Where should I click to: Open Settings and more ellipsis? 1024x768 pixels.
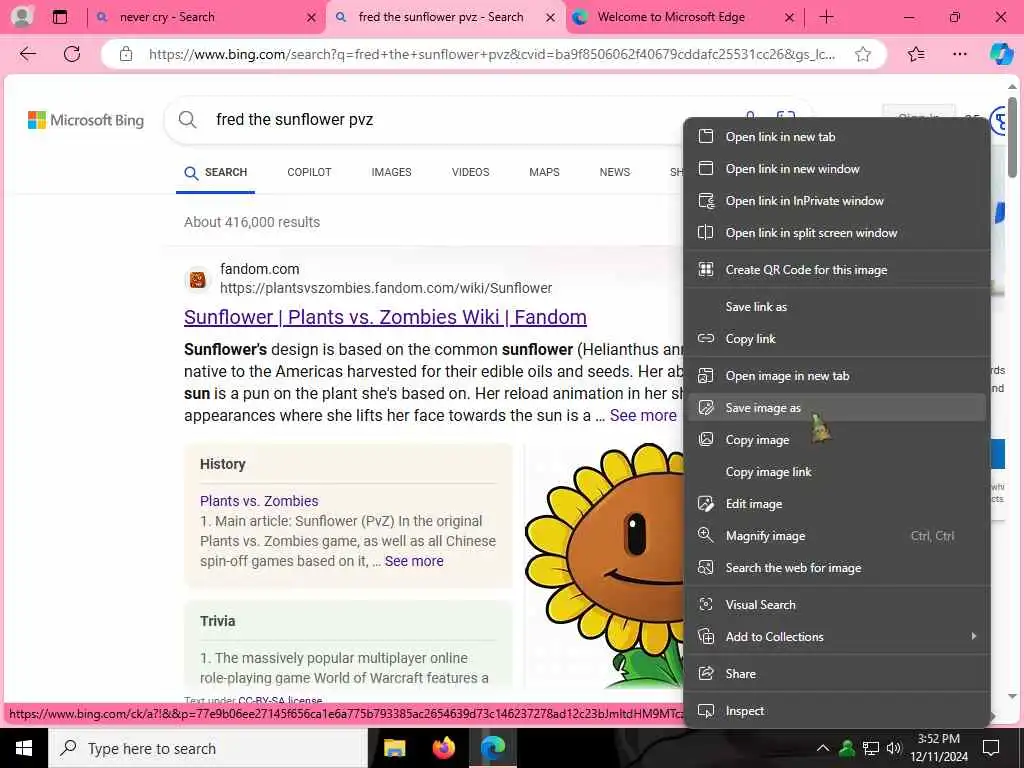tap(959, 54)
